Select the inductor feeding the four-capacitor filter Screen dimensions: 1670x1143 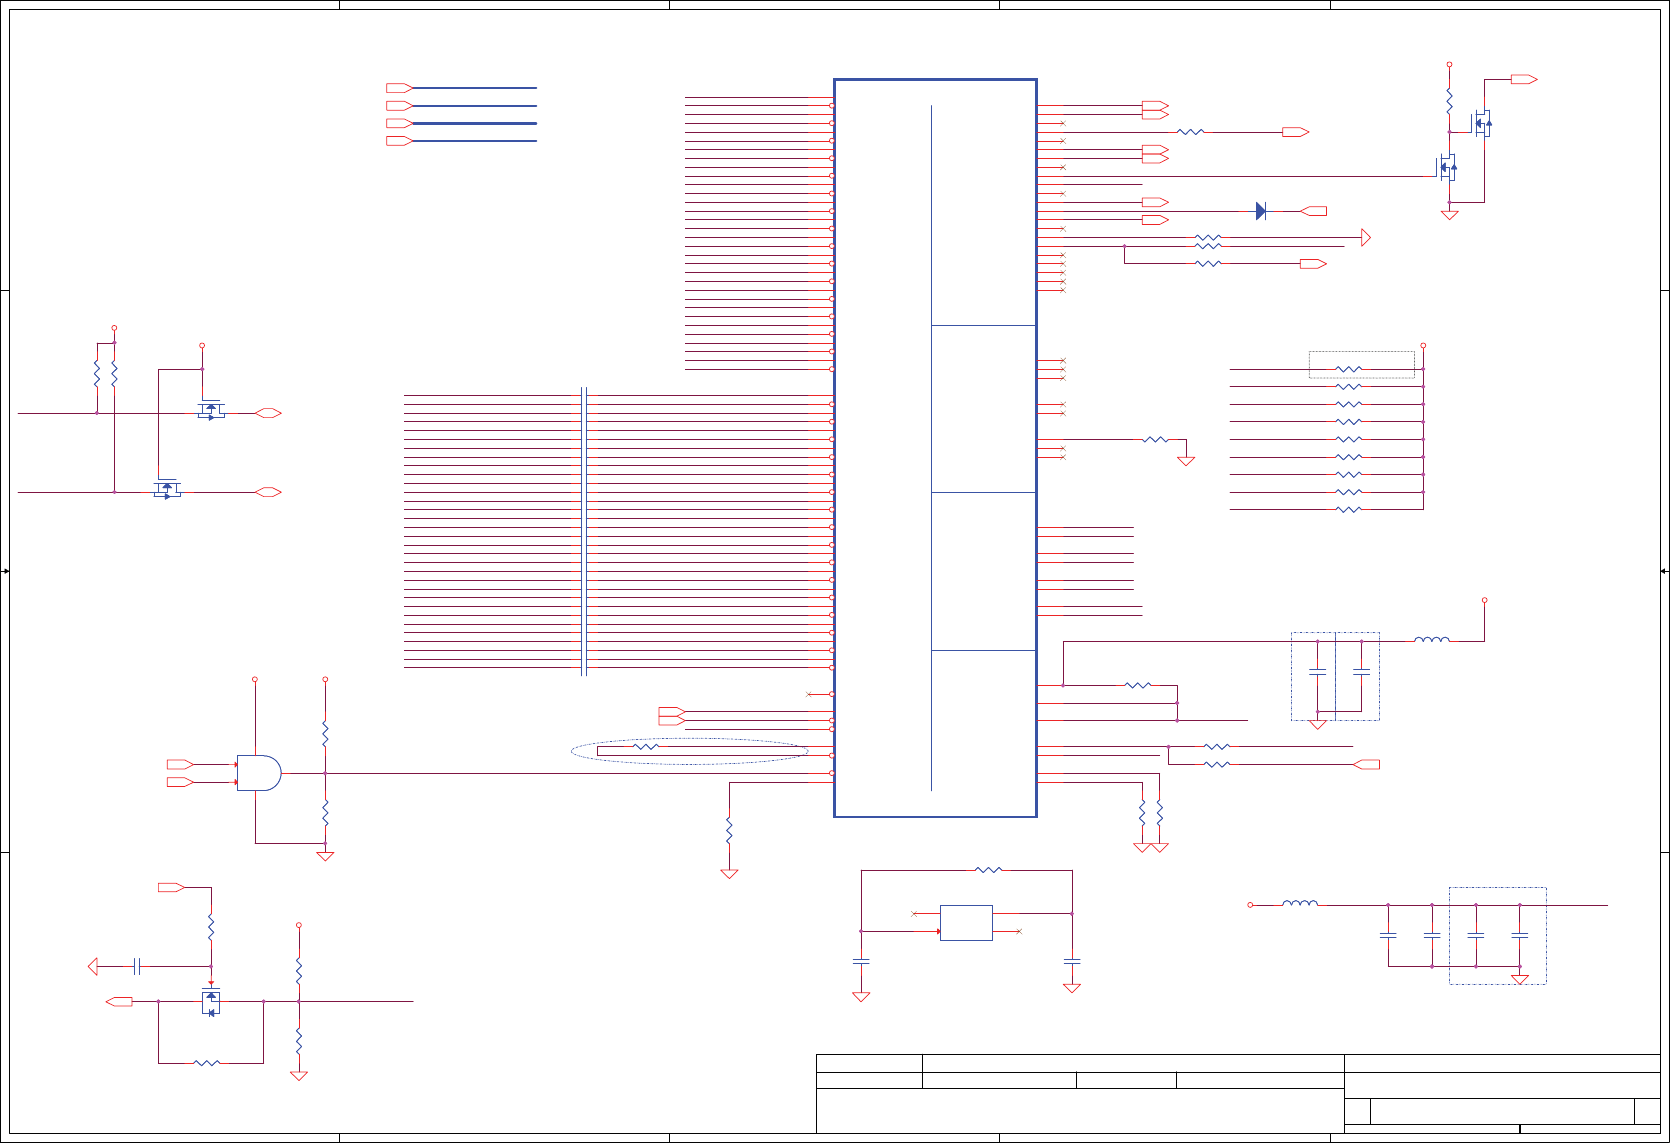tap(1300, 903)
